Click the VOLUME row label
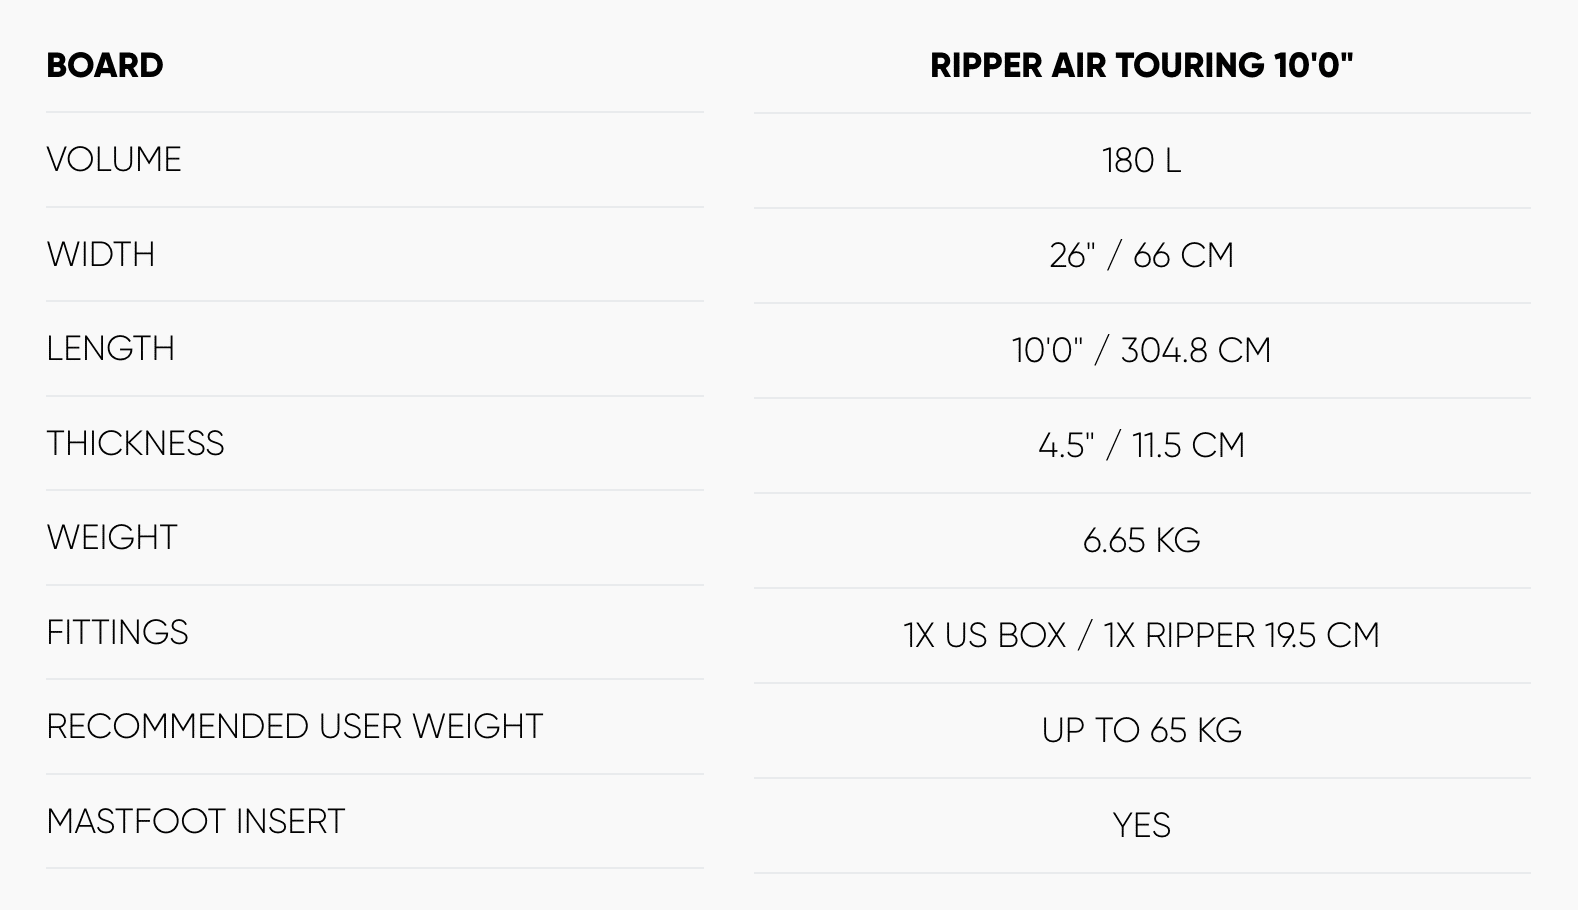Viewport: 1578px width, 910px height. (114, 160)
